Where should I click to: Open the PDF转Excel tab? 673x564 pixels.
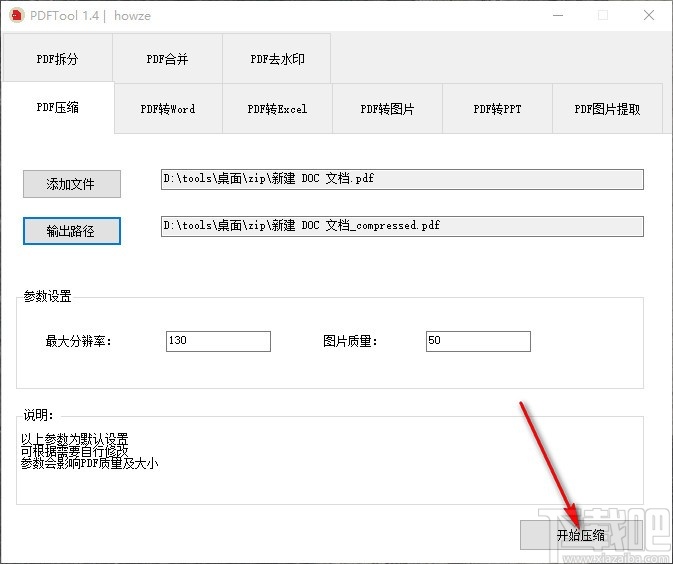(x=277, y=109)
